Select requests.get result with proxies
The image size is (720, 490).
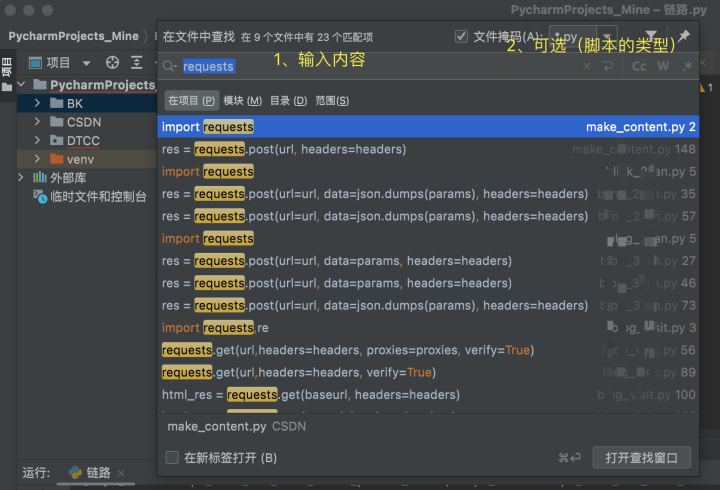[x=428, y=350]
